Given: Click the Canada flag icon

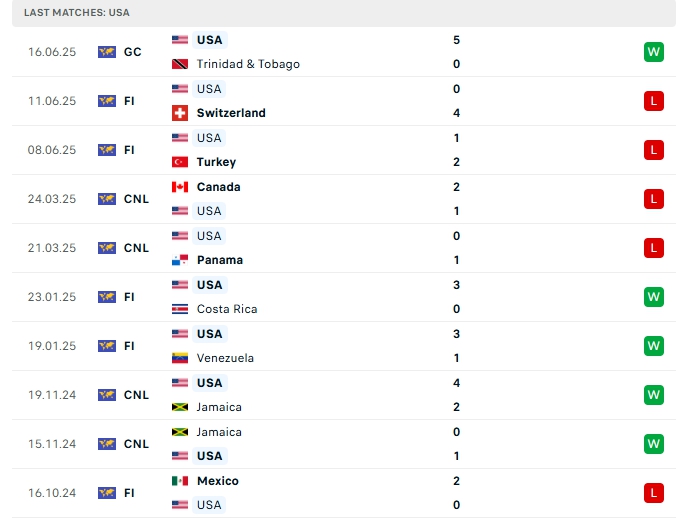Looking at the screenshot, I should [x=180, y=187].
